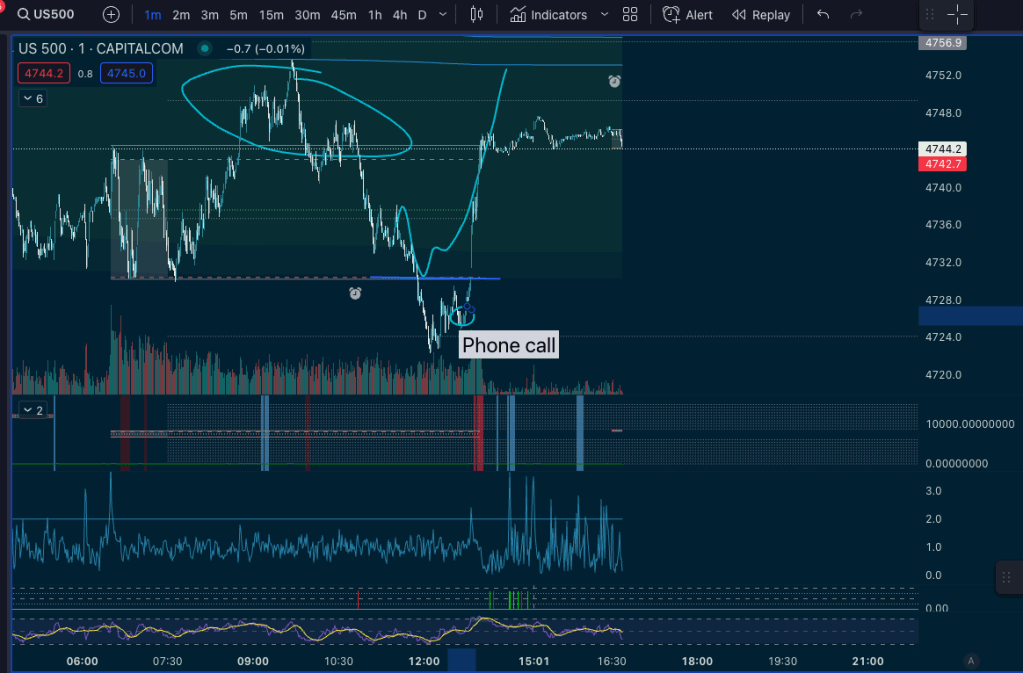Open the indicator templates grid icon
This screenshot has width=1023, height=673.
[x=630, y=15]
